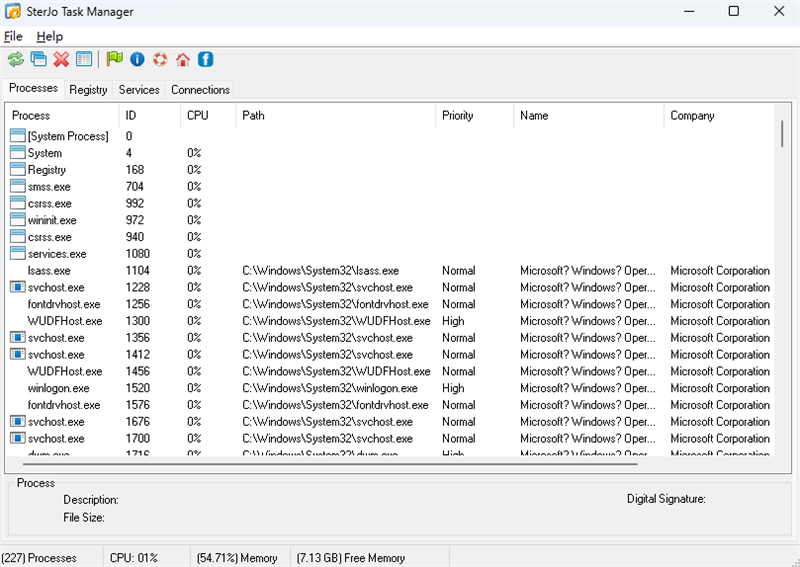
Task: Select csrss.exe with ID 992
Action: click(x=390, y=203)
